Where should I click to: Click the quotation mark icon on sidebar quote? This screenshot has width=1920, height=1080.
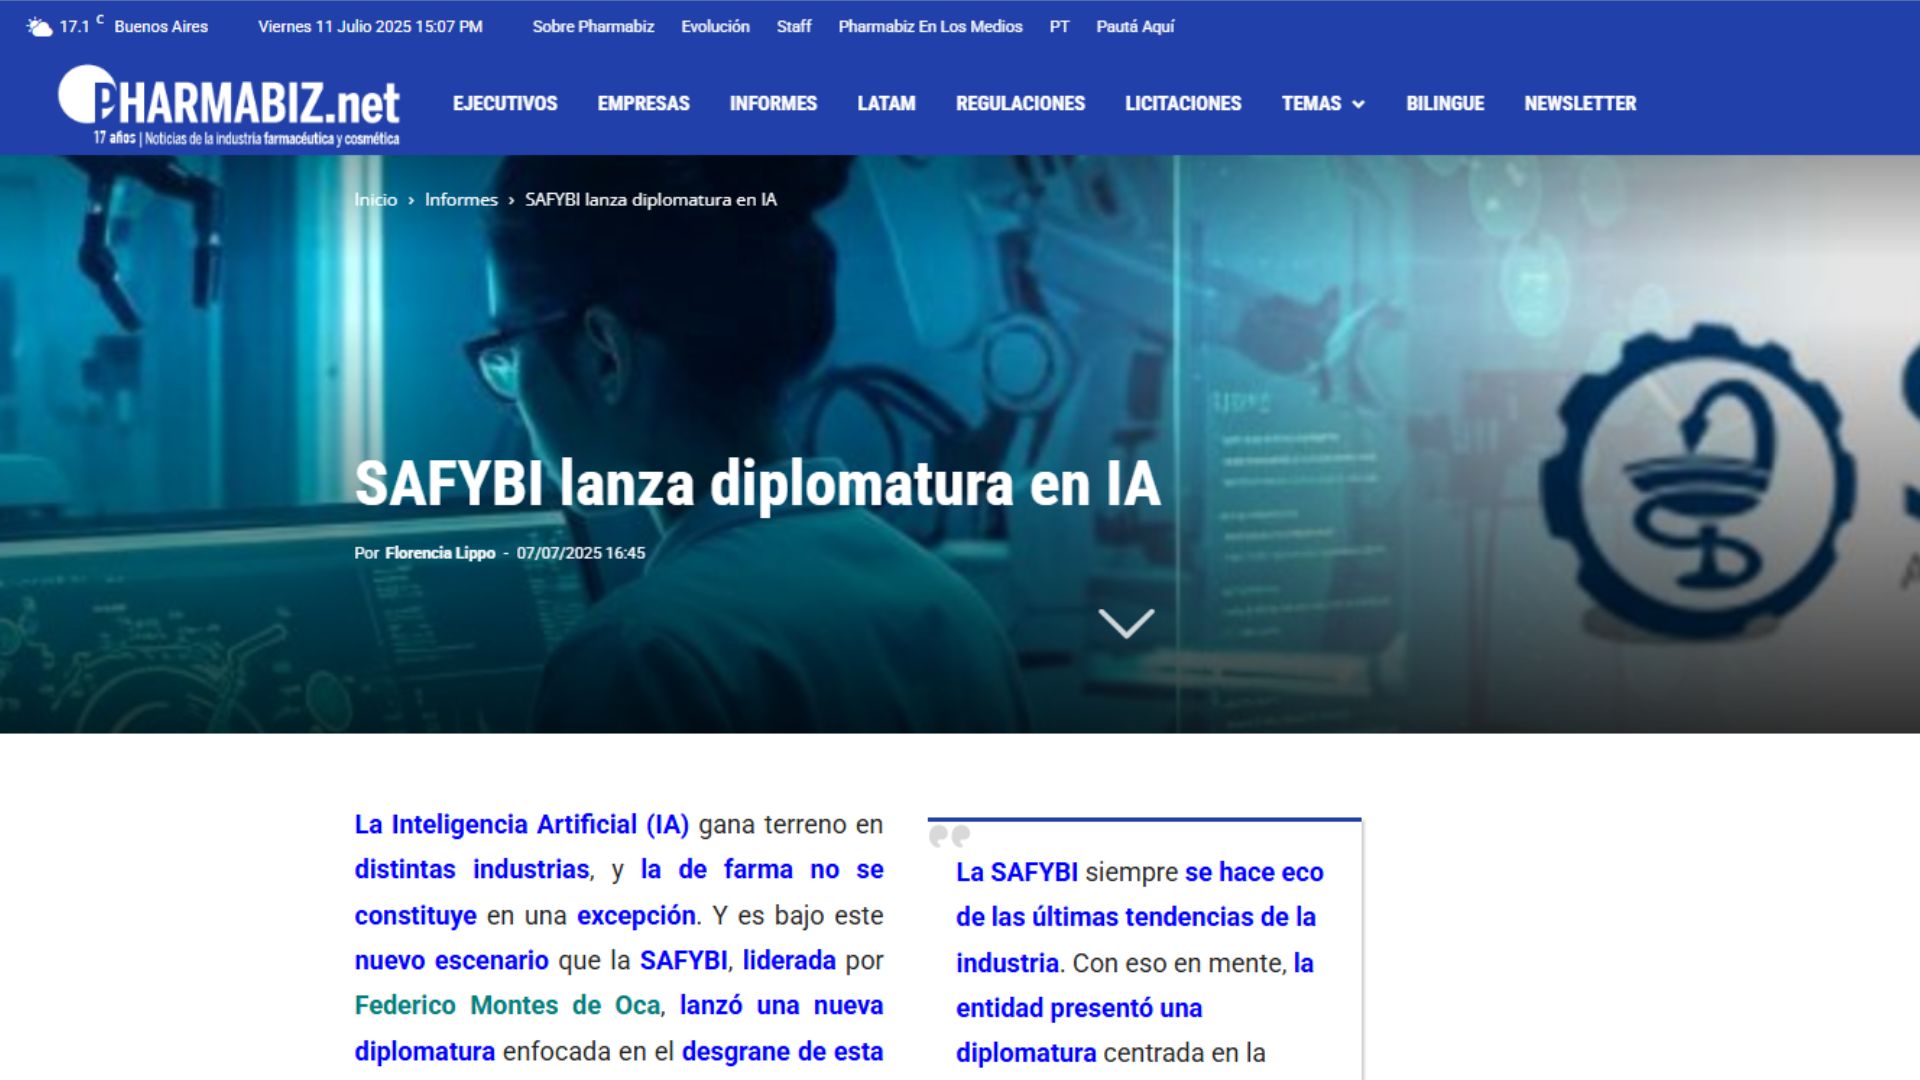(x=949, y=835)
